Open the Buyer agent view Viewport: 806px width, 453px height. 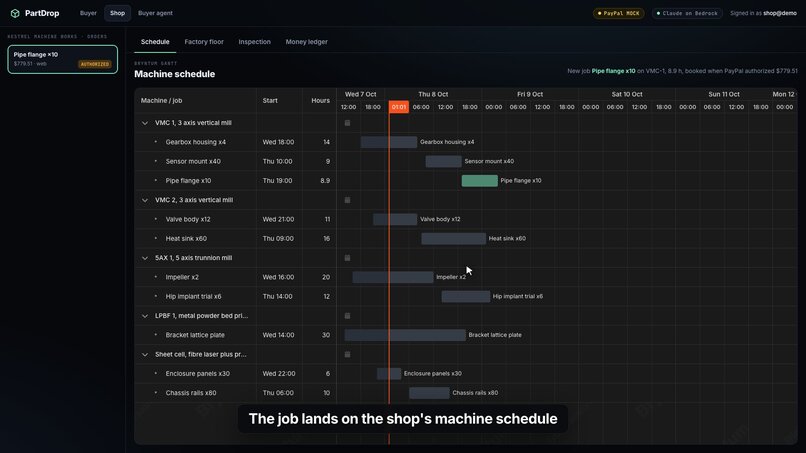point(155,13)
